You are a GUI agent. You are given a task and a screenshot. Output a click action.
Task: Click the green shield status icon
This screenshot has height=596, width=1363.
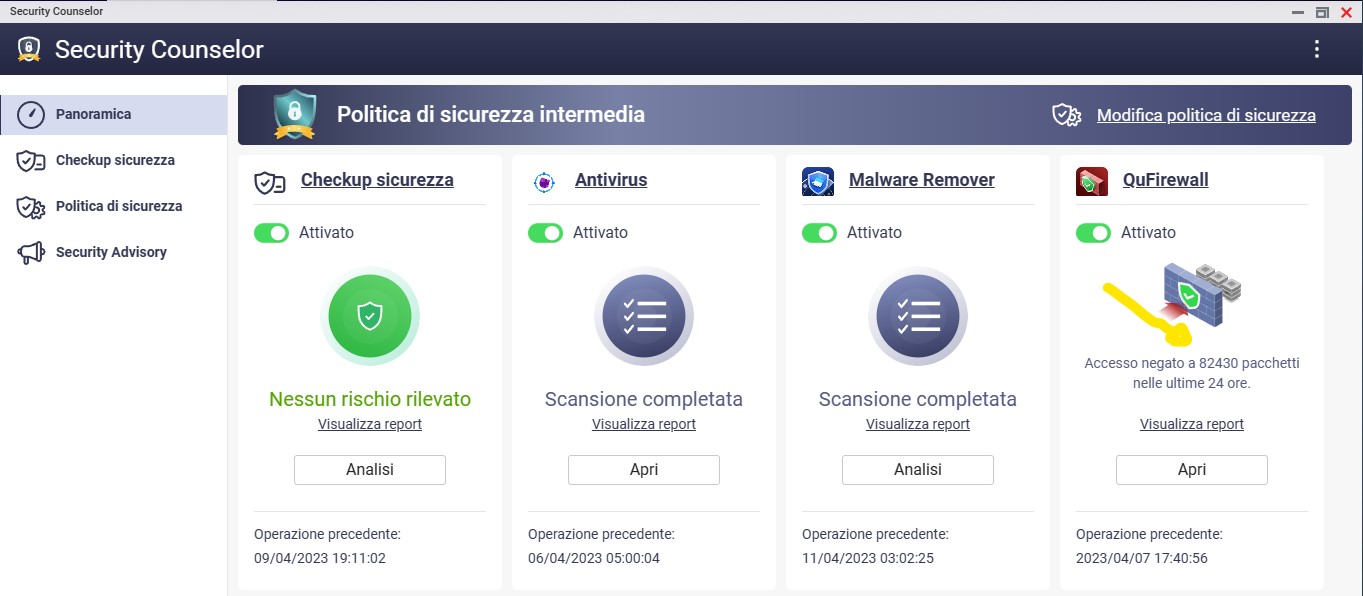(x=370, y=317)
